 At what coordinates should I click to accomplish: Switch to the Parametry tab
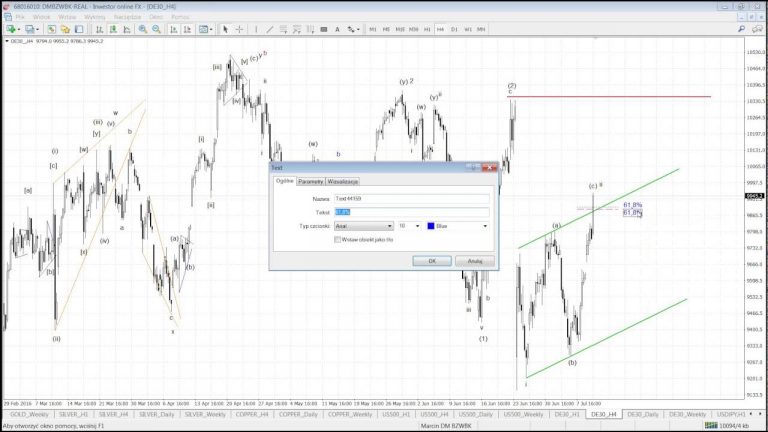[x=311, y=182]
